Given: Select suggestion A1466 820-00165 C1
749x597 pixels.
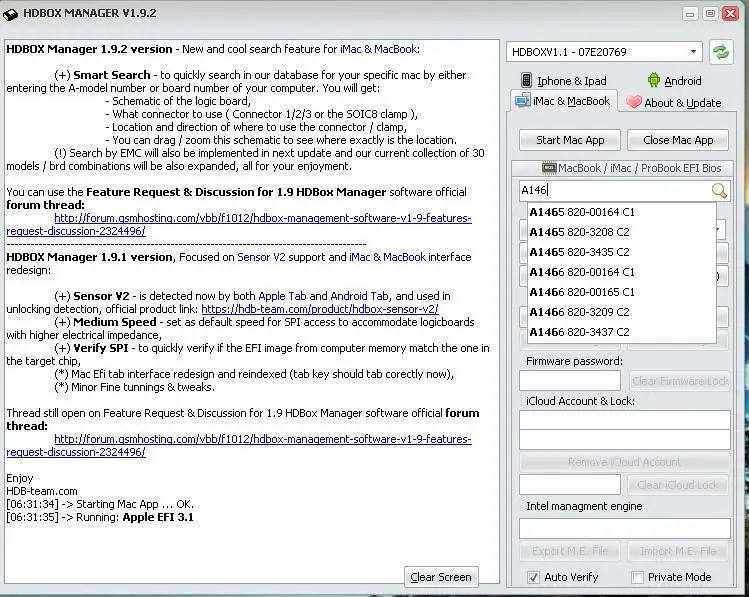Looking at the screenshot, I should [x=622, y=292].
